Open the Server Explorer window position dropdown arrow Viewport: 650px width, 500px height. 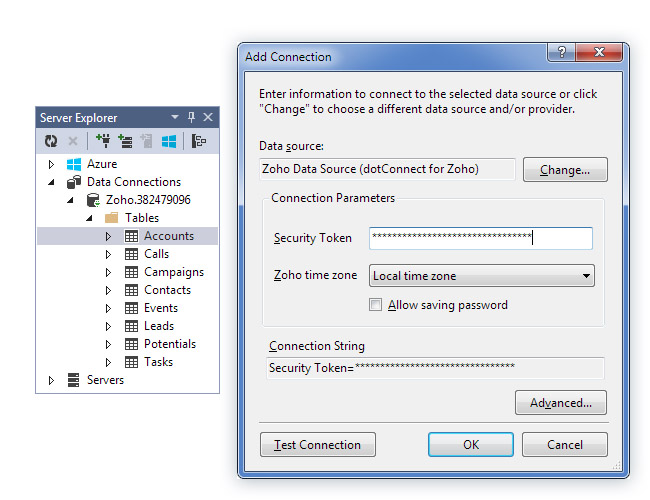coord(175,117)
